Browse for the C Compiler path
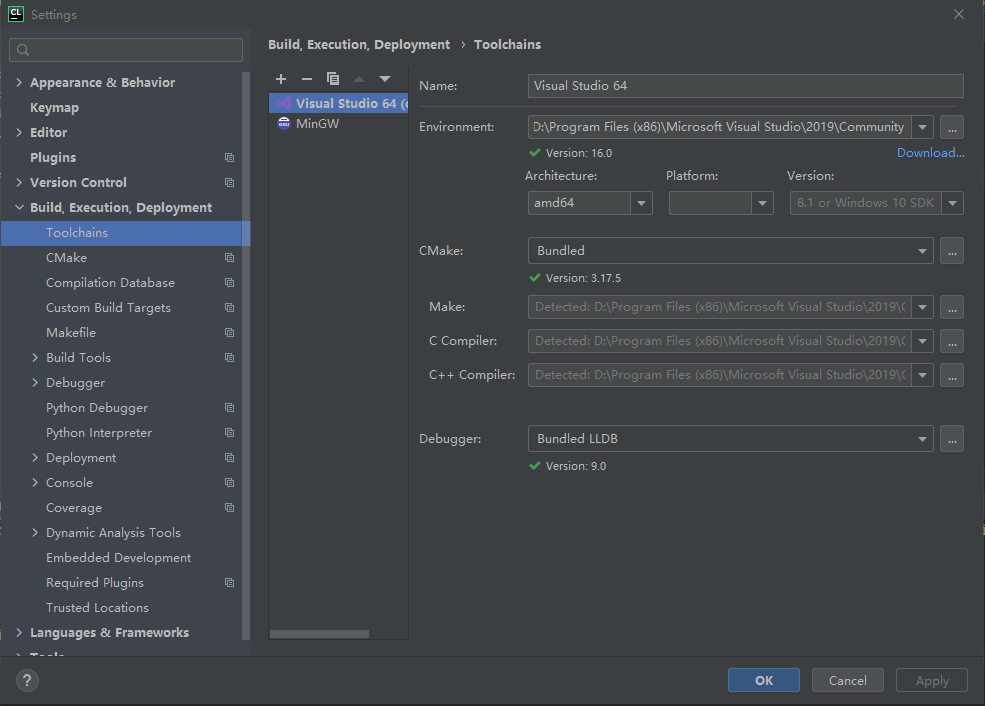 click(x=952, y=341)
